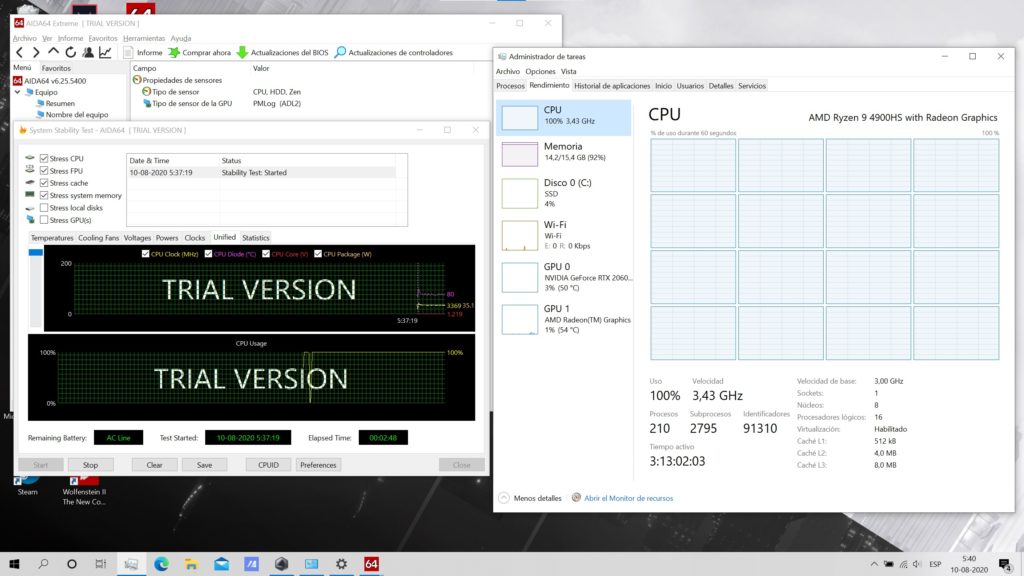This screenshot has height=576, width=1024.
Task: Open the AIDA64 graph chart toolbar icon
Action: coord(105,52)
